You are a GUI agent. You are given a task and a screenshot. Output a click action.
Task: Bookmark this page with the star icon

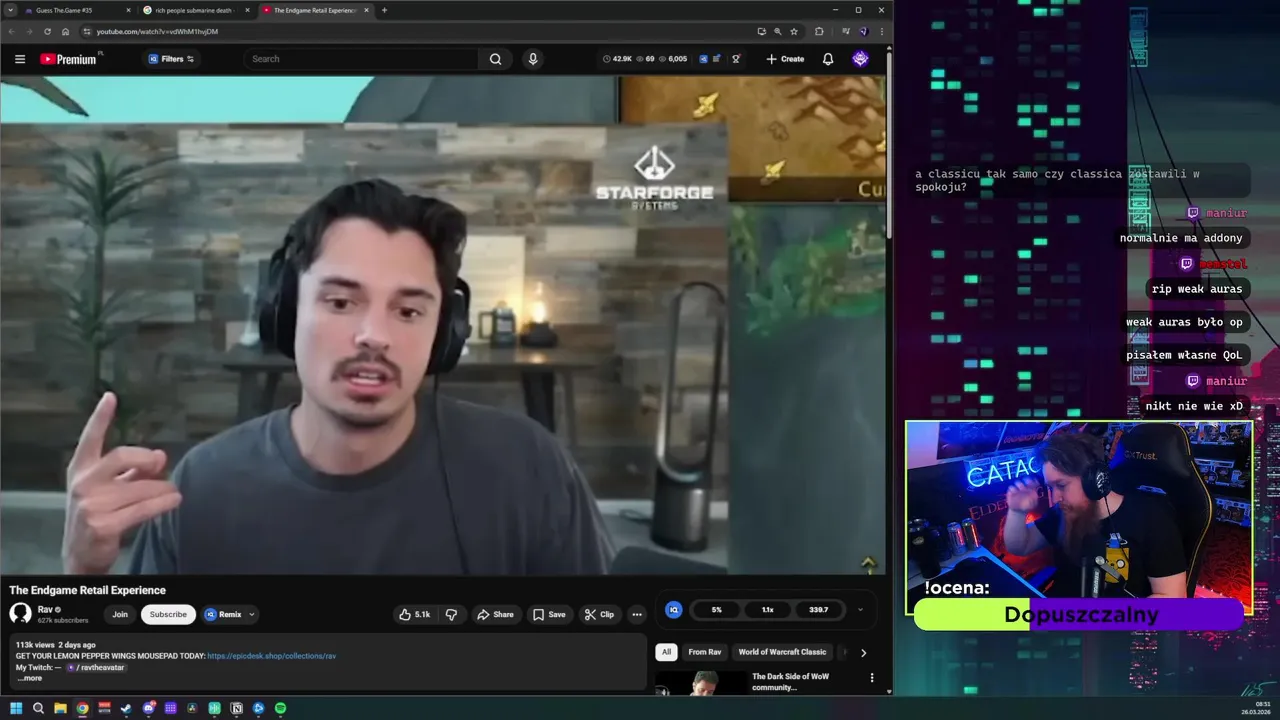(793, 31)
